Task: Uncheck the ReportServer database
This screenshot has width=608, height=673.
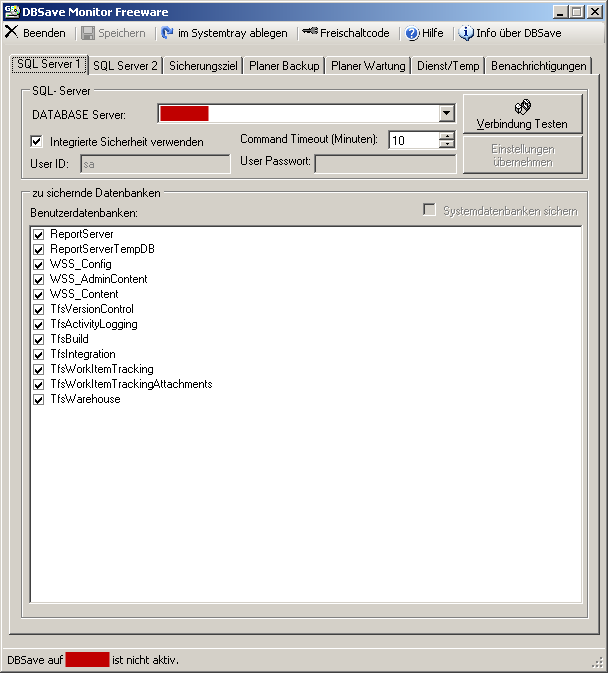Action: point(39,234)
